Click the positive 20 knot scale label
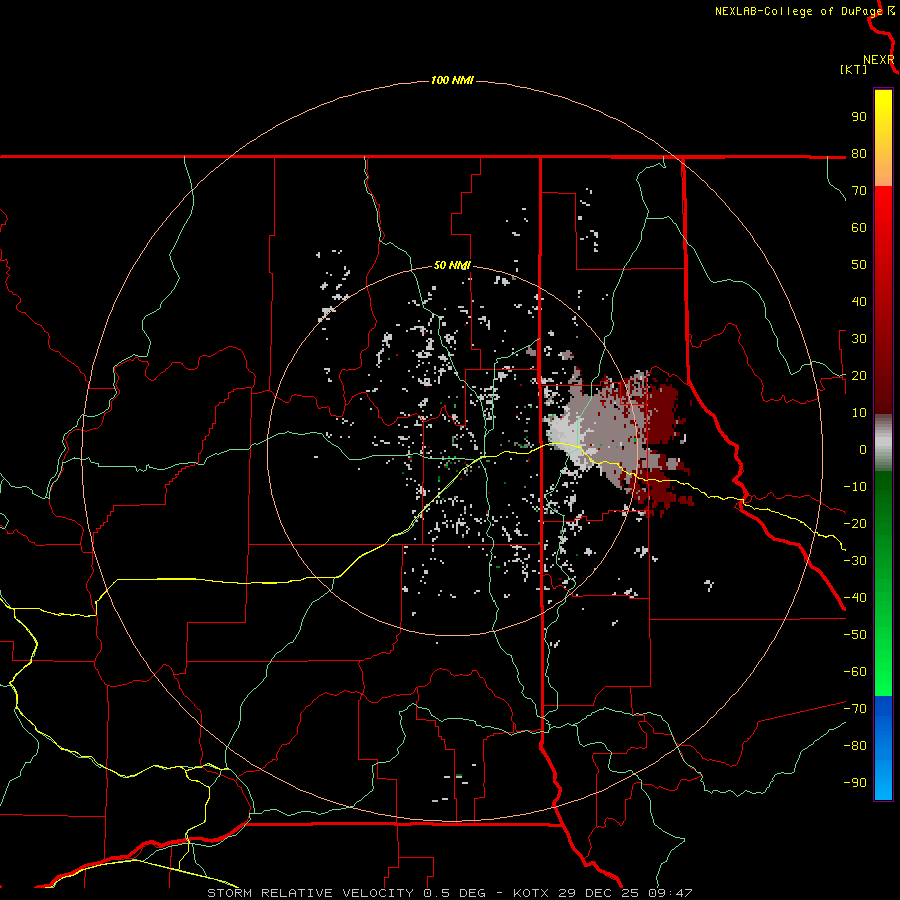 tap(859, 376)
